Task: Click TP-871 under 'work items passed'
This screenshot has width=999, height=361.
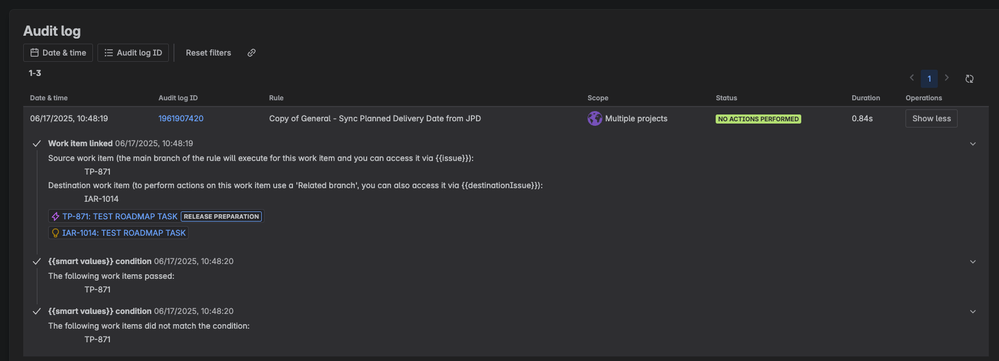Action: 97,290
